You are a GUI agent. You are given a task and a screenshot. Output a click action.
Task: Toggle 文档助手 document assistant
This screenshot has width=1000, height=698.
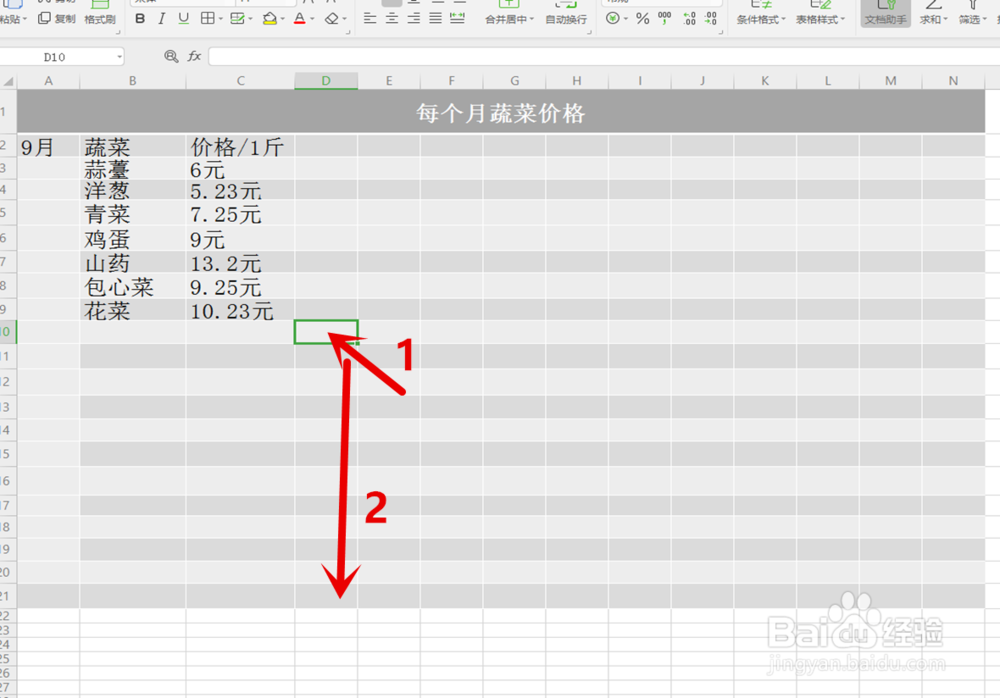coord(885,14)
